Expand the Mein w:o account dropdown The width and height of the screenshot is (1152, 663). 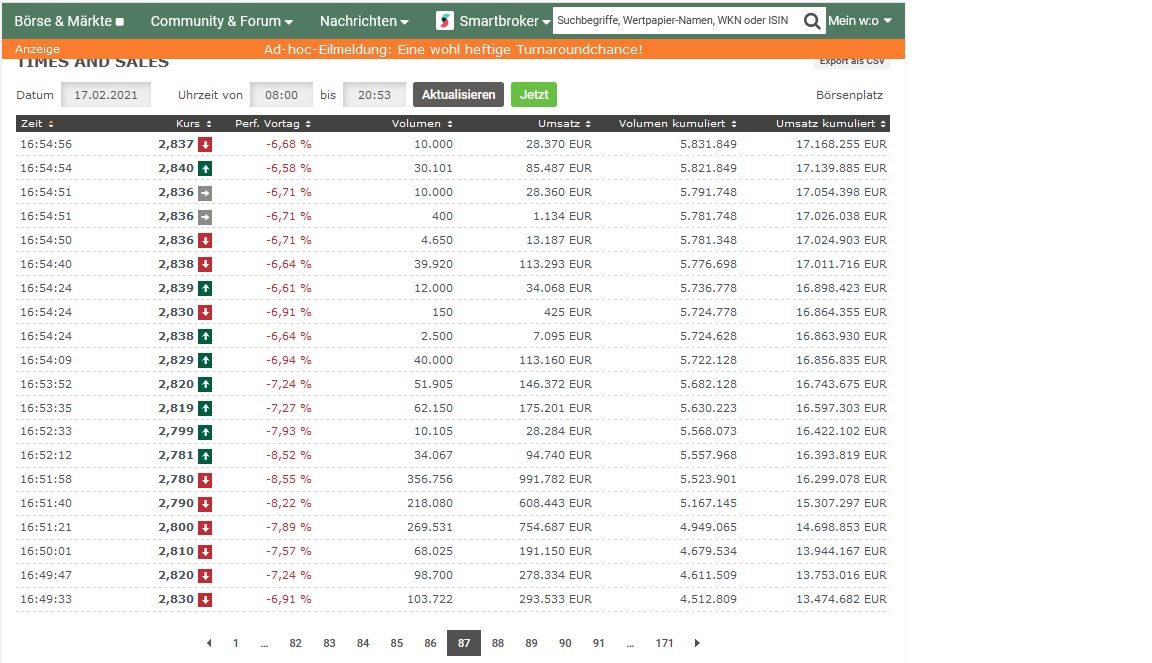pyautogui.click(x=859, y=21)
